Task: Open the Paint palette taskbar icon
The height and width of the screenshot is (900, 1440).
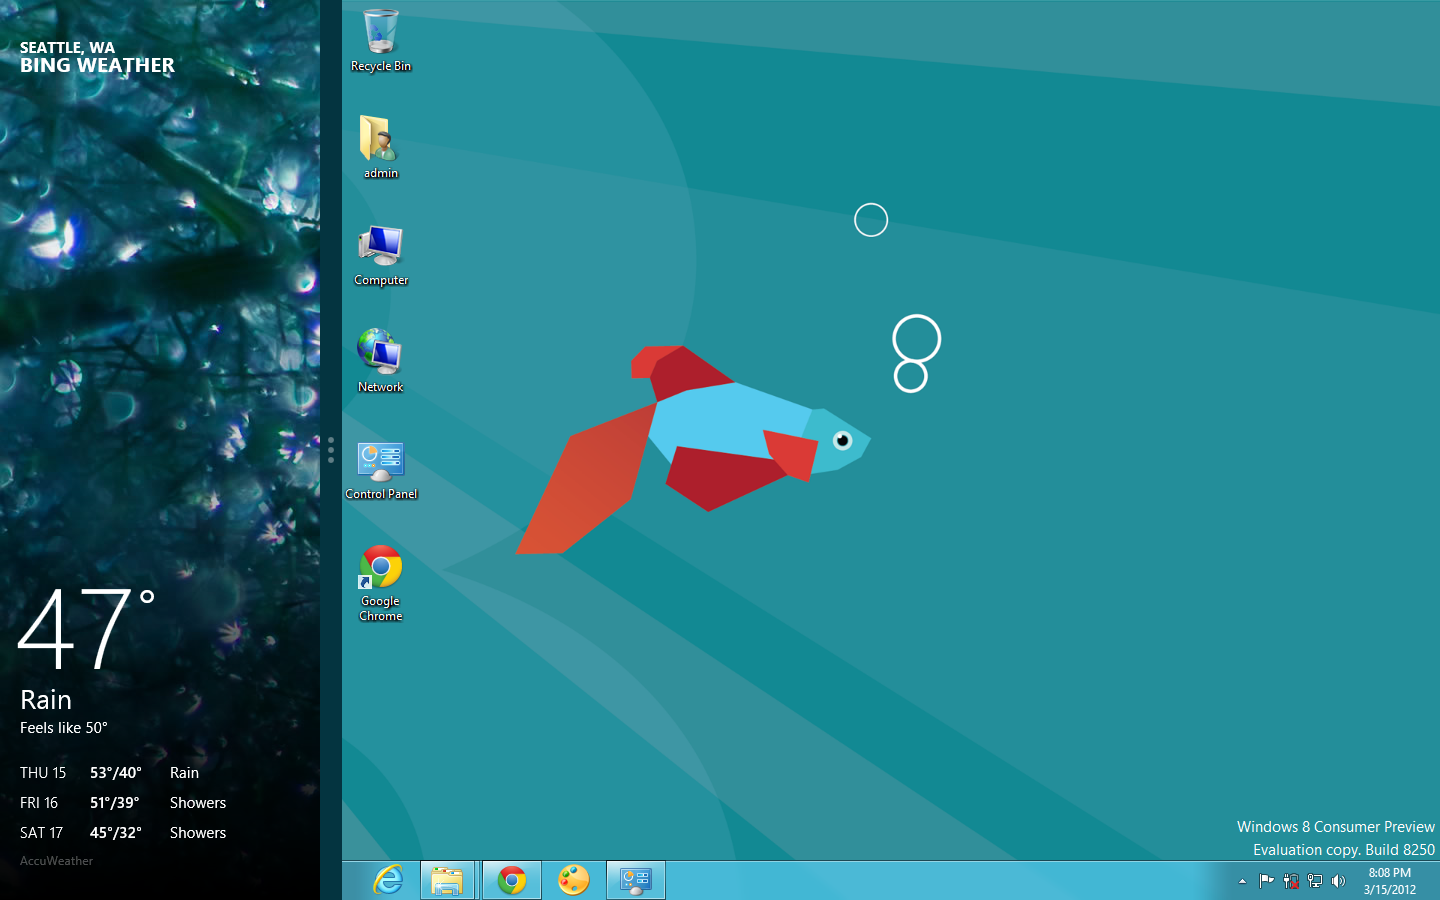Action: pyautogui.click(x=574, y=880)
